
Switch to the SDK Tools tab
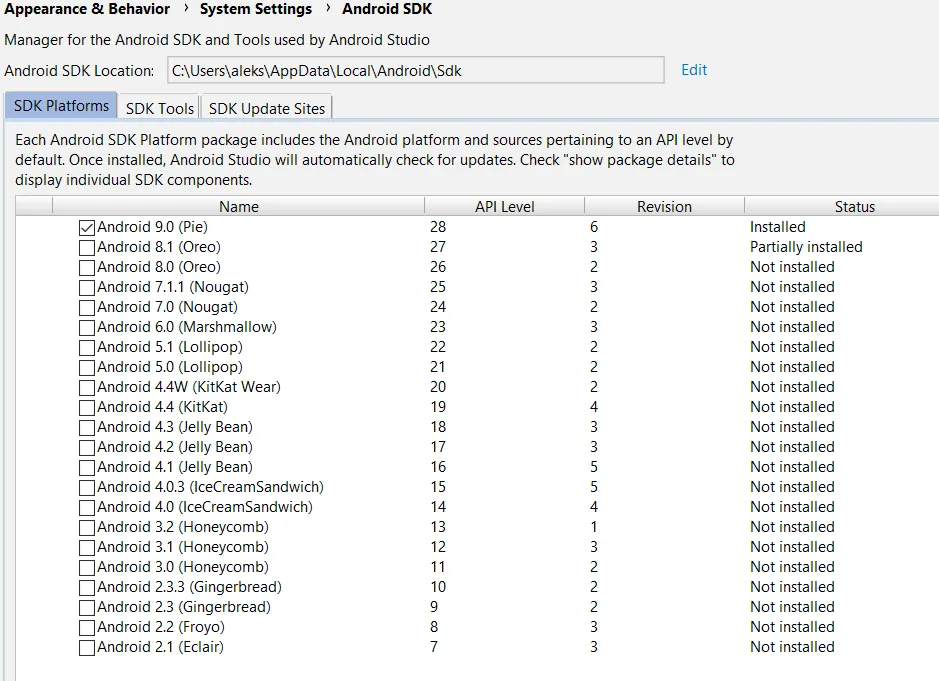160,108
